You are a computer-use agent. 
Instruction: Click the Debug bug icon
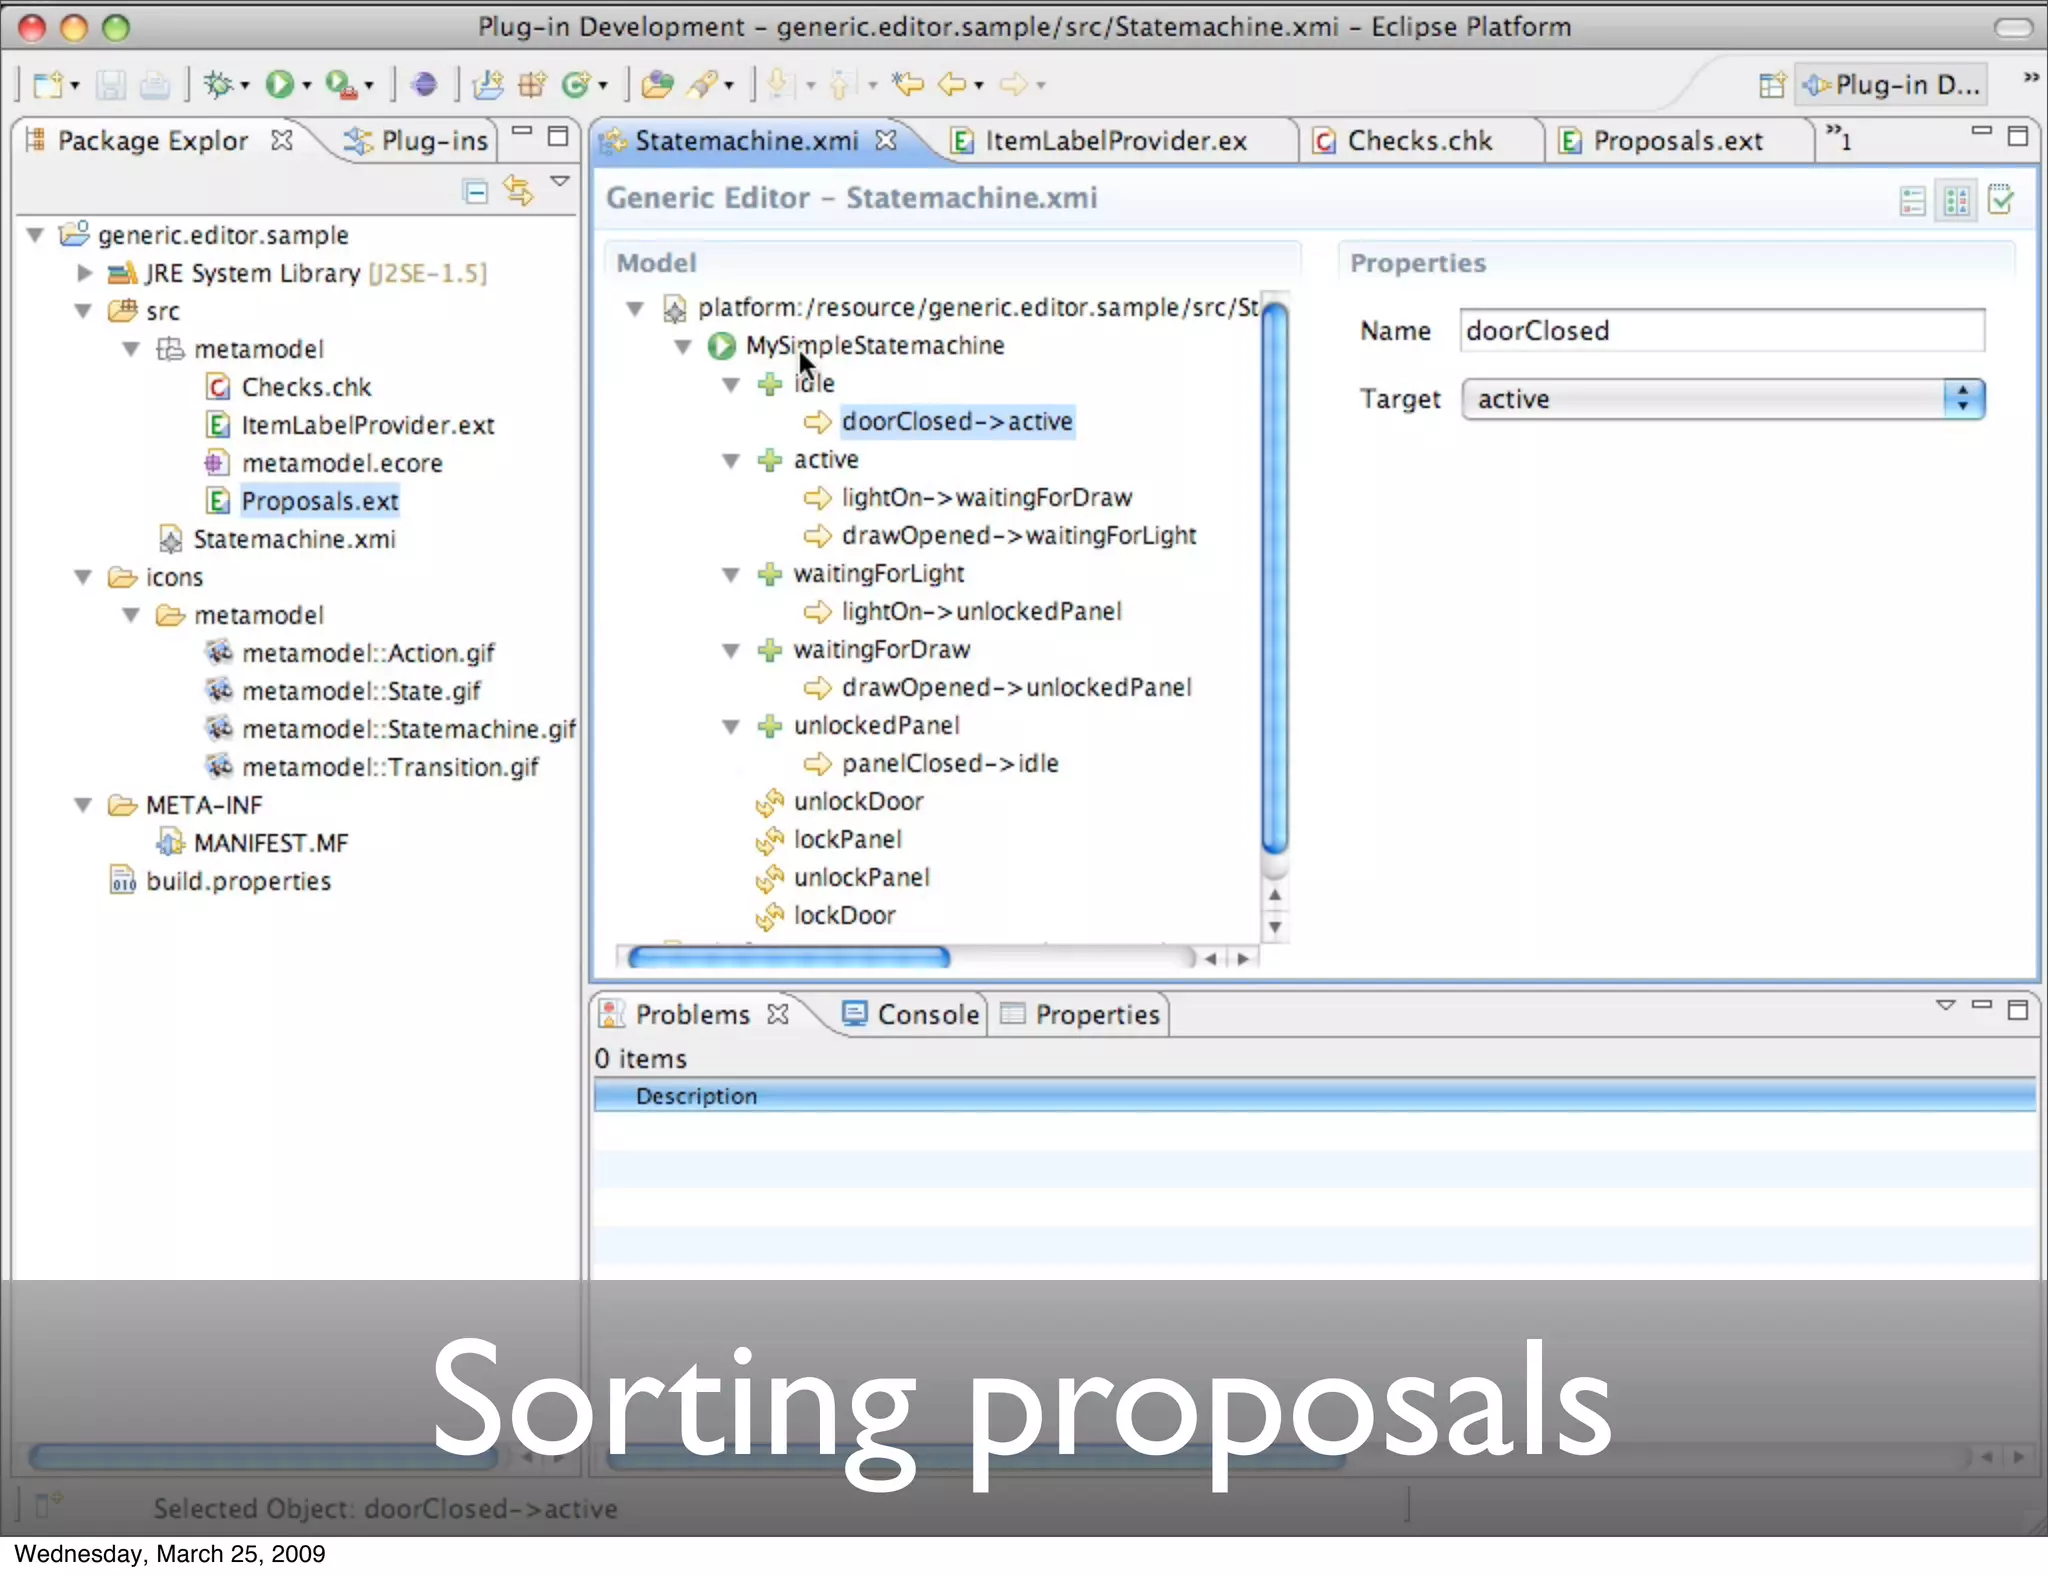tap(217, 85)
